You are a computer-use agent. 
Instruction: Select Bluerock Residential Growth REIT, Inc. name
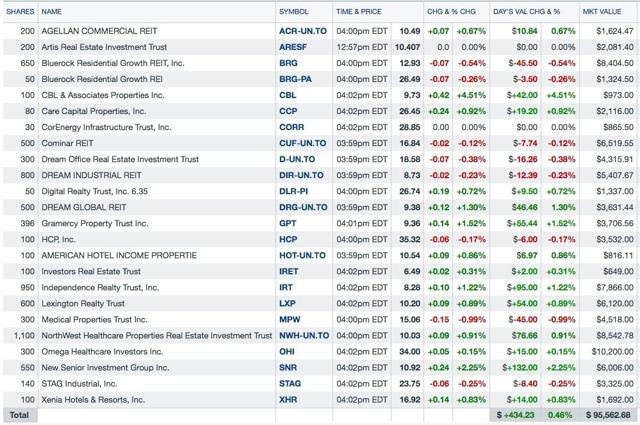point(113,63)
